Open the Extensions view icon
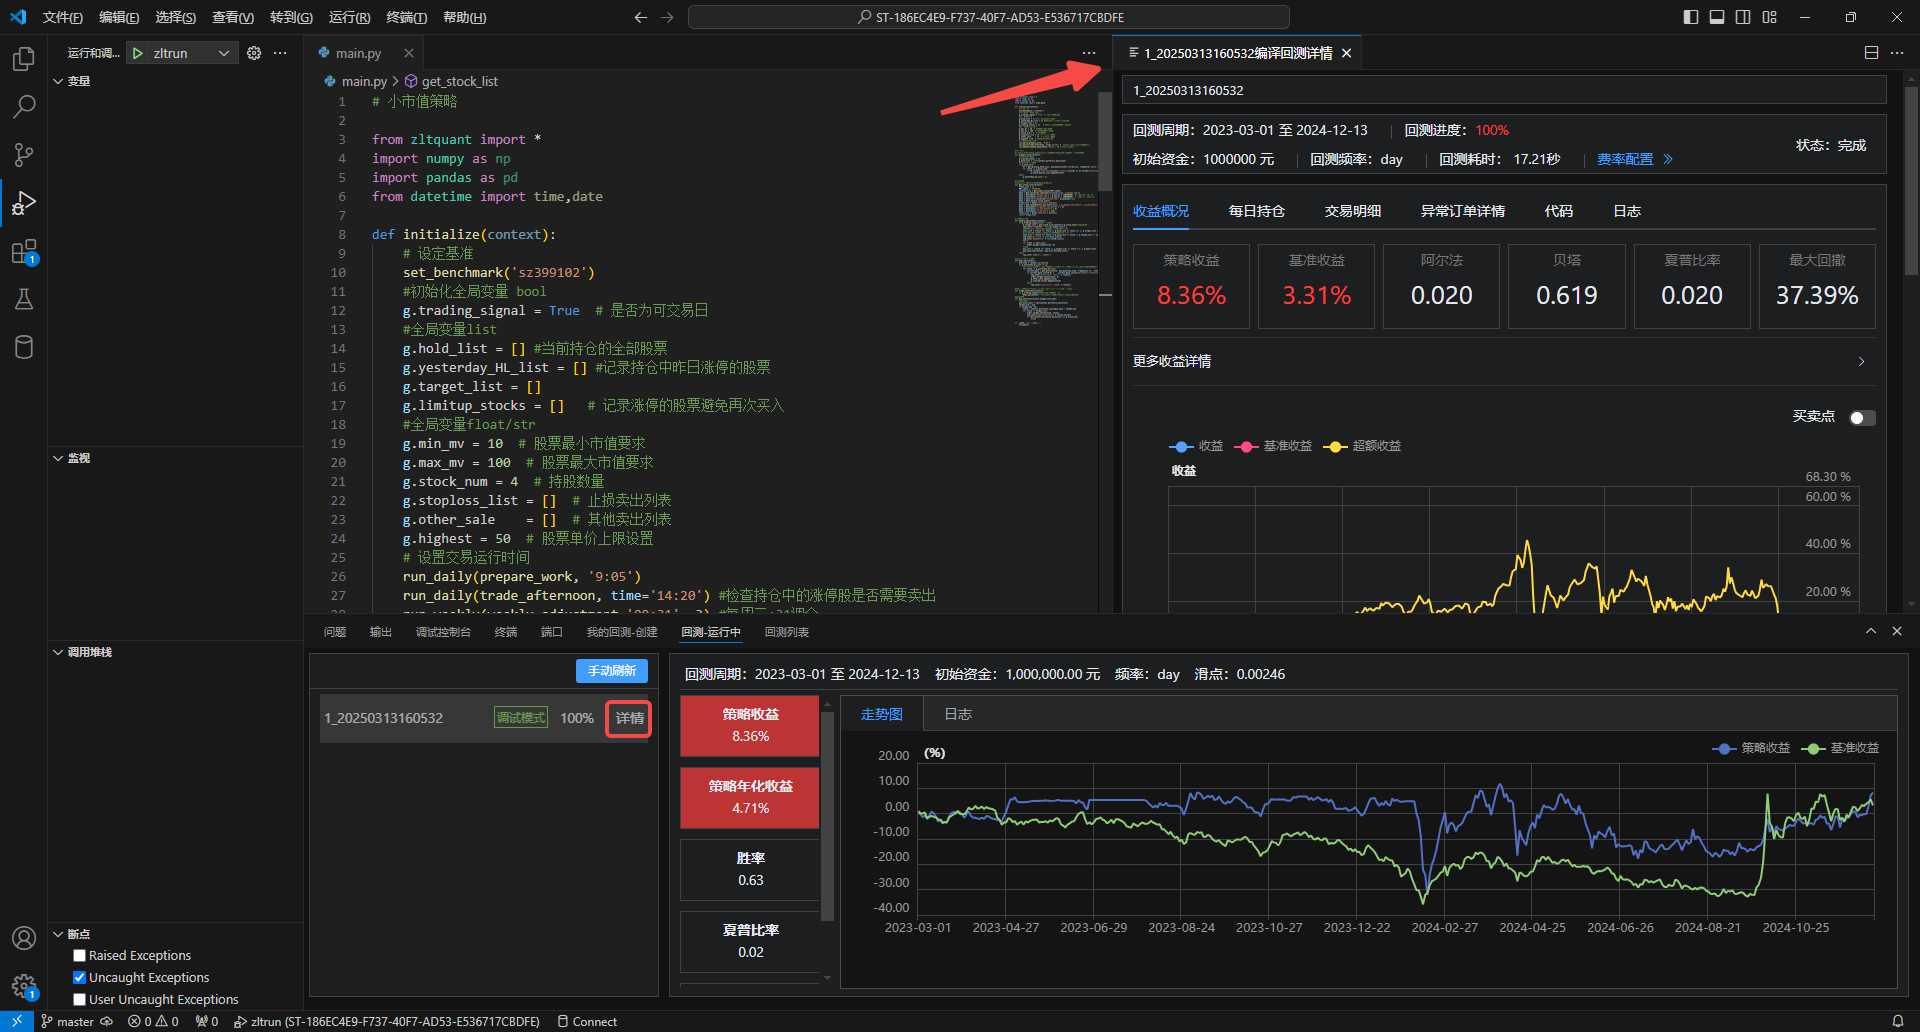 [x=24, y=252]
